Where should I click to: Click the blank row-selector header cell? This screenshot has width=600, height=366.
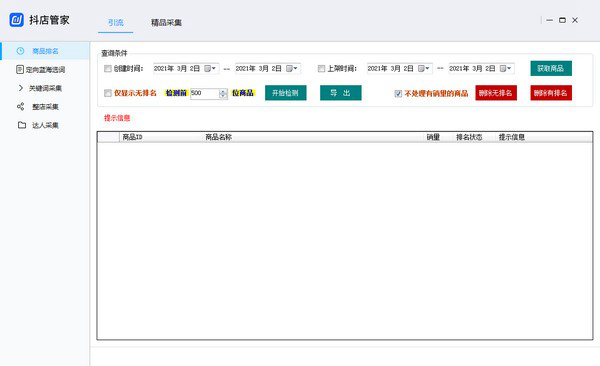coord(109,137)
